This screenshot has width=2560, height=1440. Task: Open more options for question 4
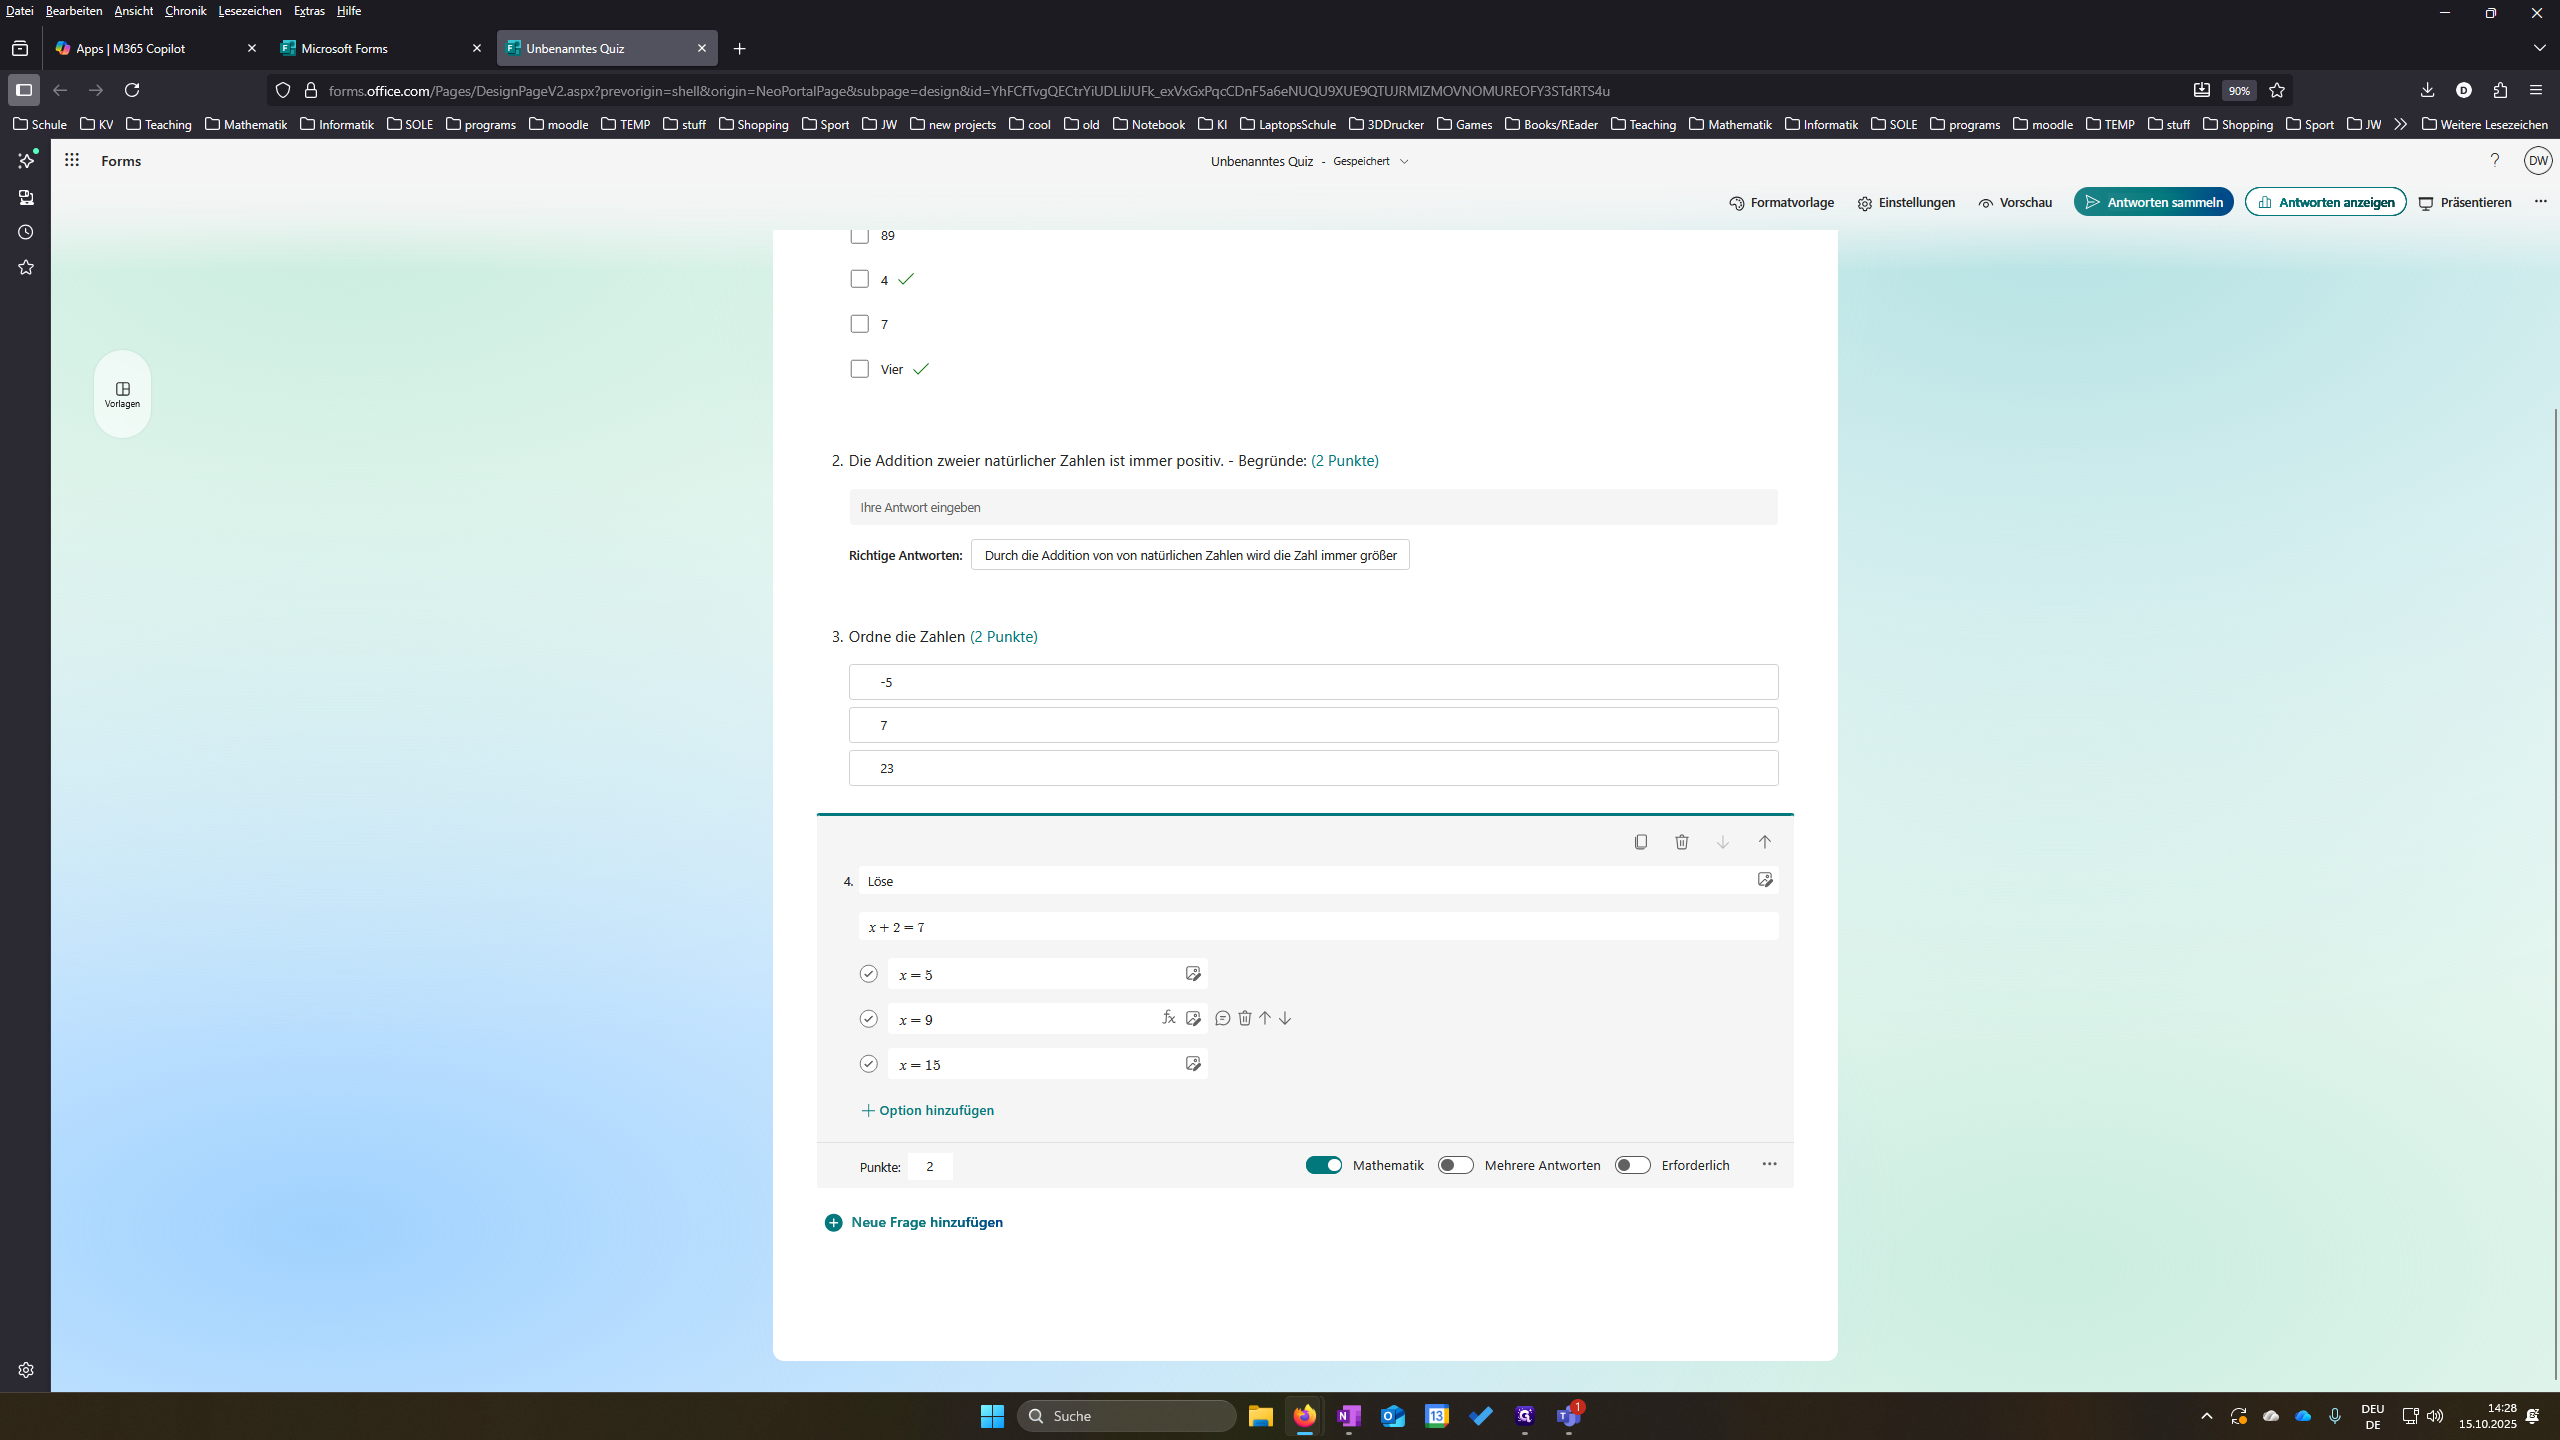pyautogui.click(x=1769, y=1164)
